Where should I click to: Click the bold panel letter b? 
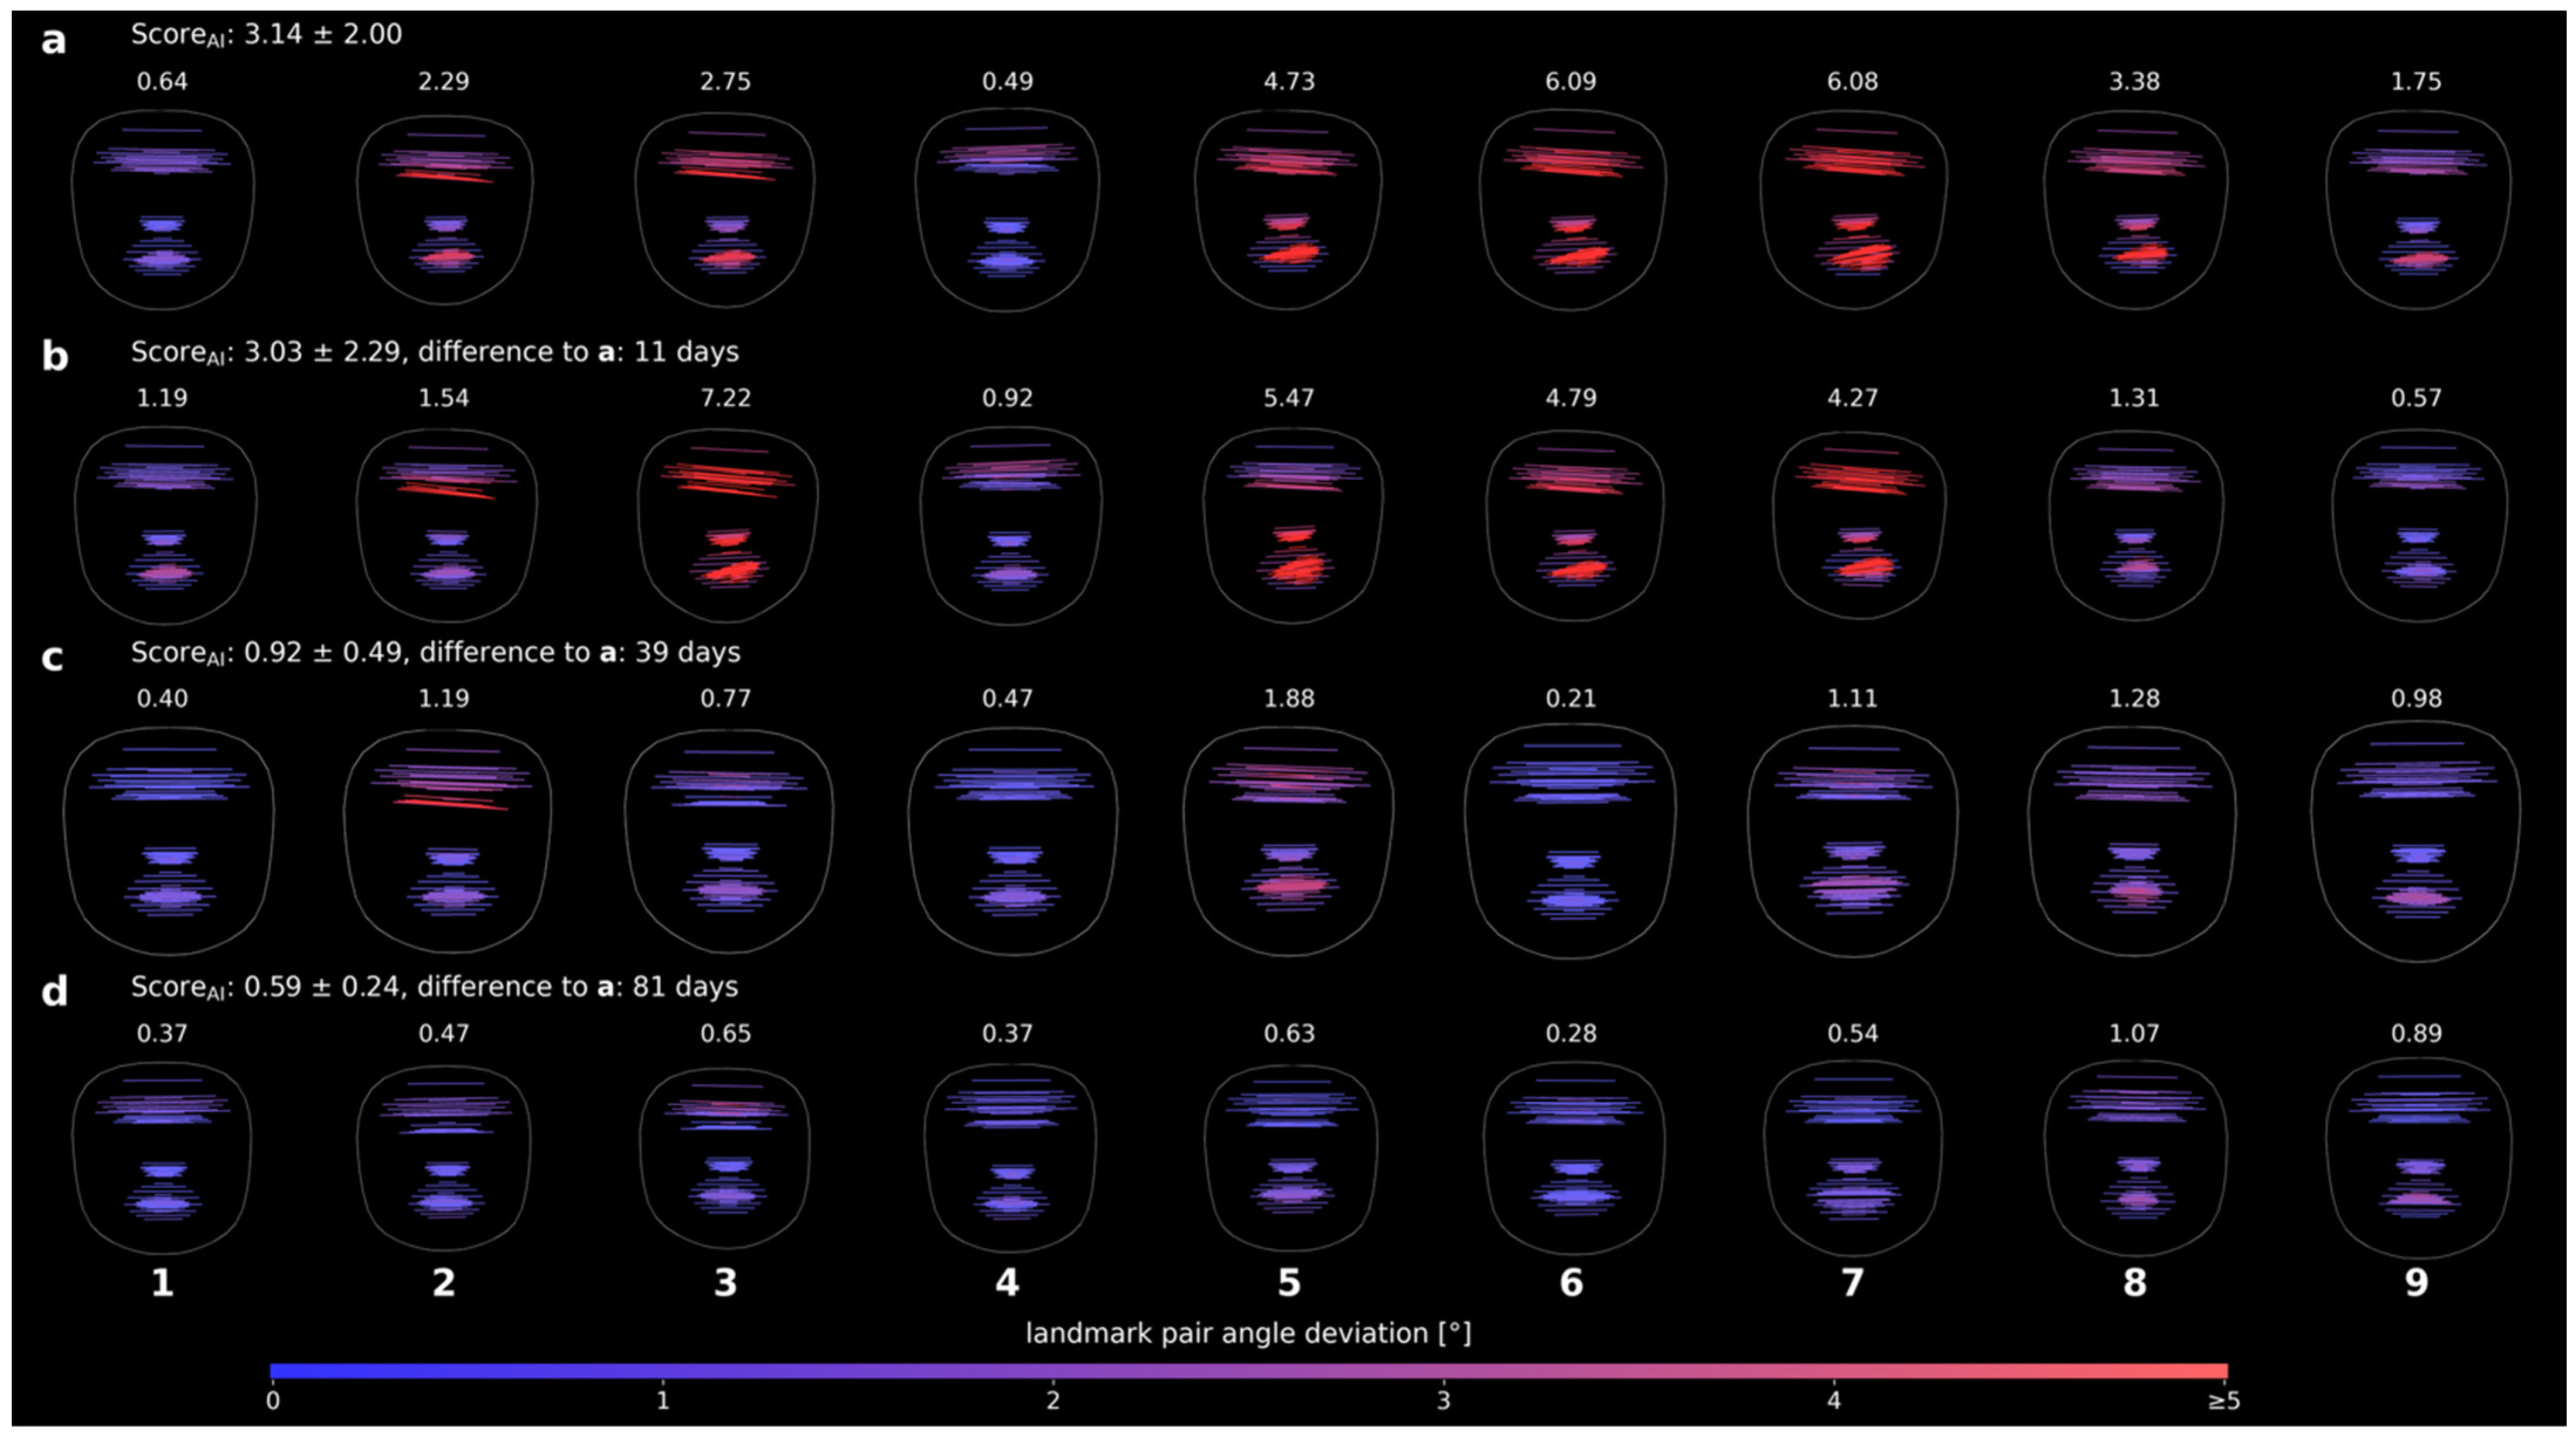pyautogui.click(x=54, y=357)
